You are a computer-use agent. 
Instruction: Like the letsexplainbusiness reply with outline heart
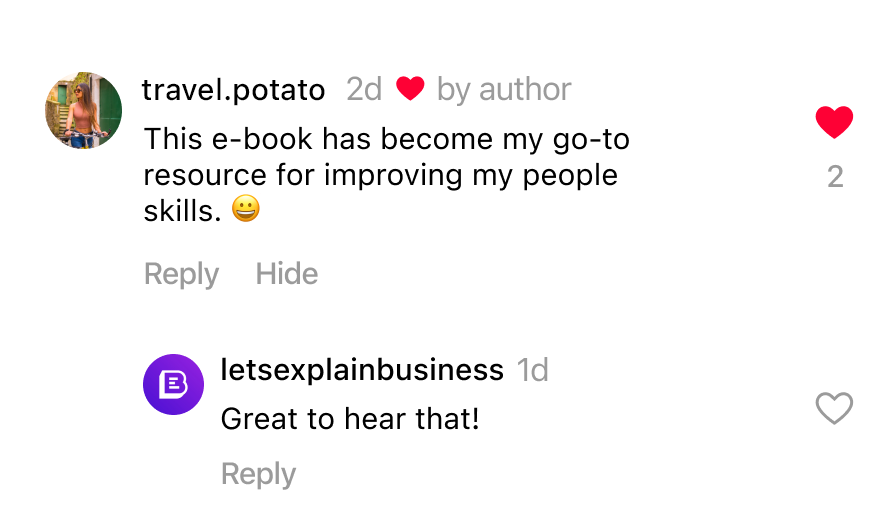834,408
